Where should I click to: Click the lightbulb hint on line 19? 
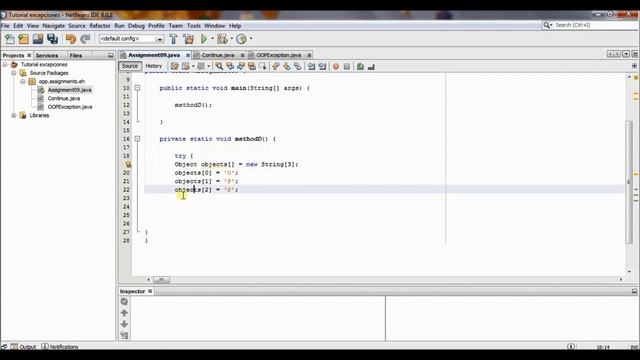pyautogui.click(x=128, y=164)
